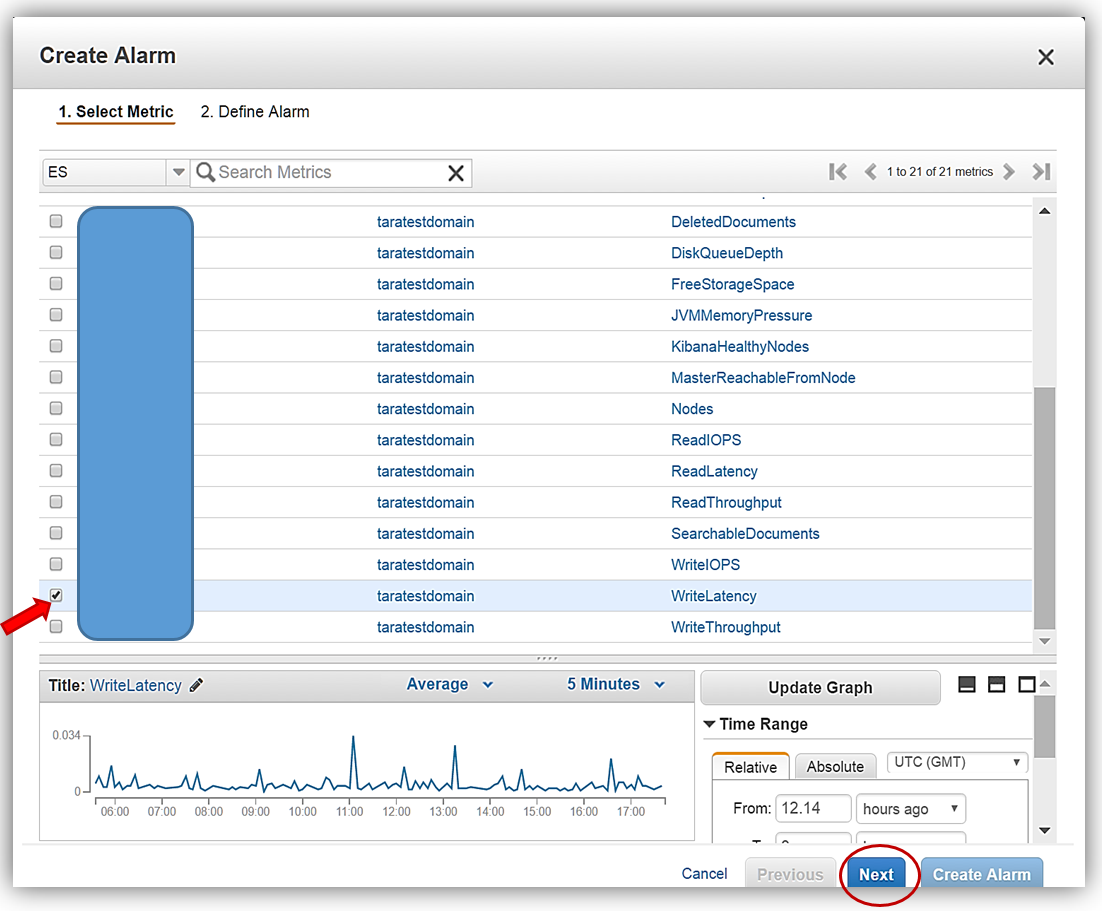Uncheck the WriteLatency metric checkbox
This screenshot has width=1102, height=911.
coord(56,595)
